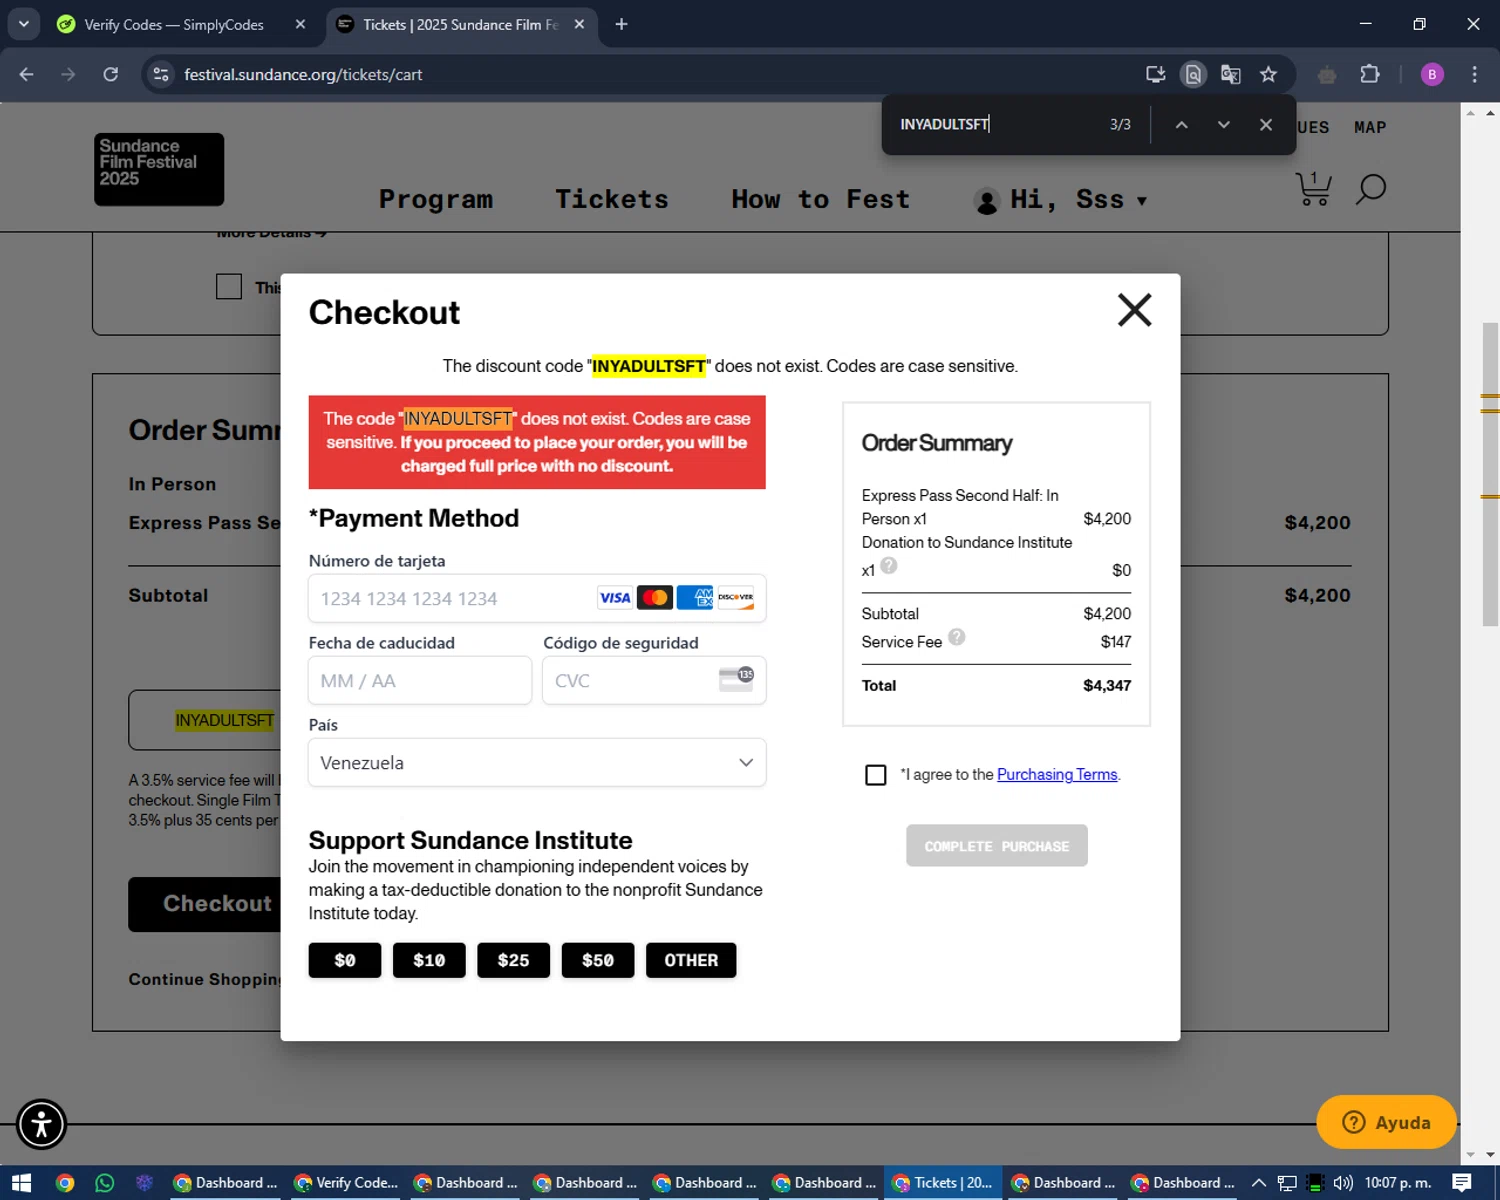This screenshot has height=1200, width=1500.
Task: Toggle the checkbox behind the checkout dialog
Action: click(x=229, y=287)
